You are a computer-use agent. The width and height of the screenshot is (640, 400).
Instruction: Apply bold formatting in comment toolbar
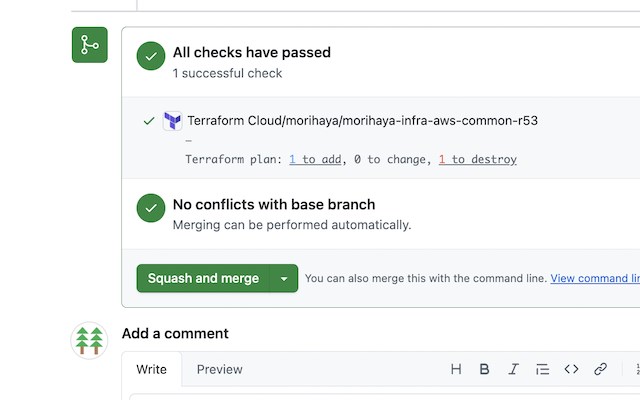click(x=484, y=369)
